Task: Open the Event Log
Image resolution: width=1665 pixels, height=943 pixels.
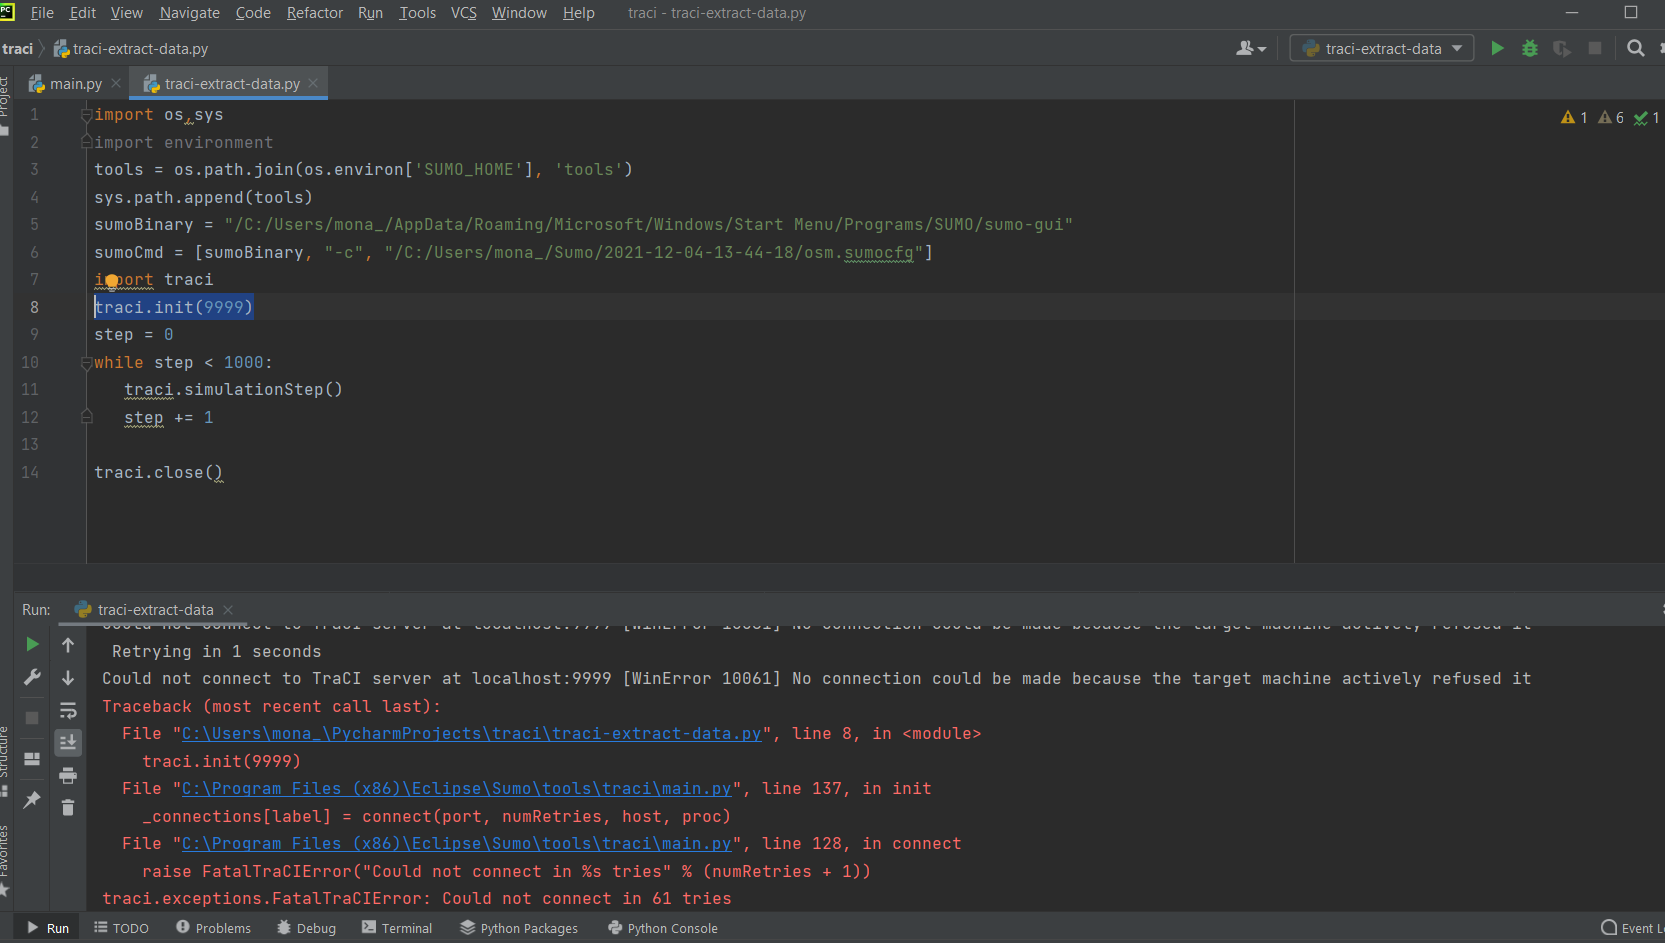Action: click(x=1632, y=928)
